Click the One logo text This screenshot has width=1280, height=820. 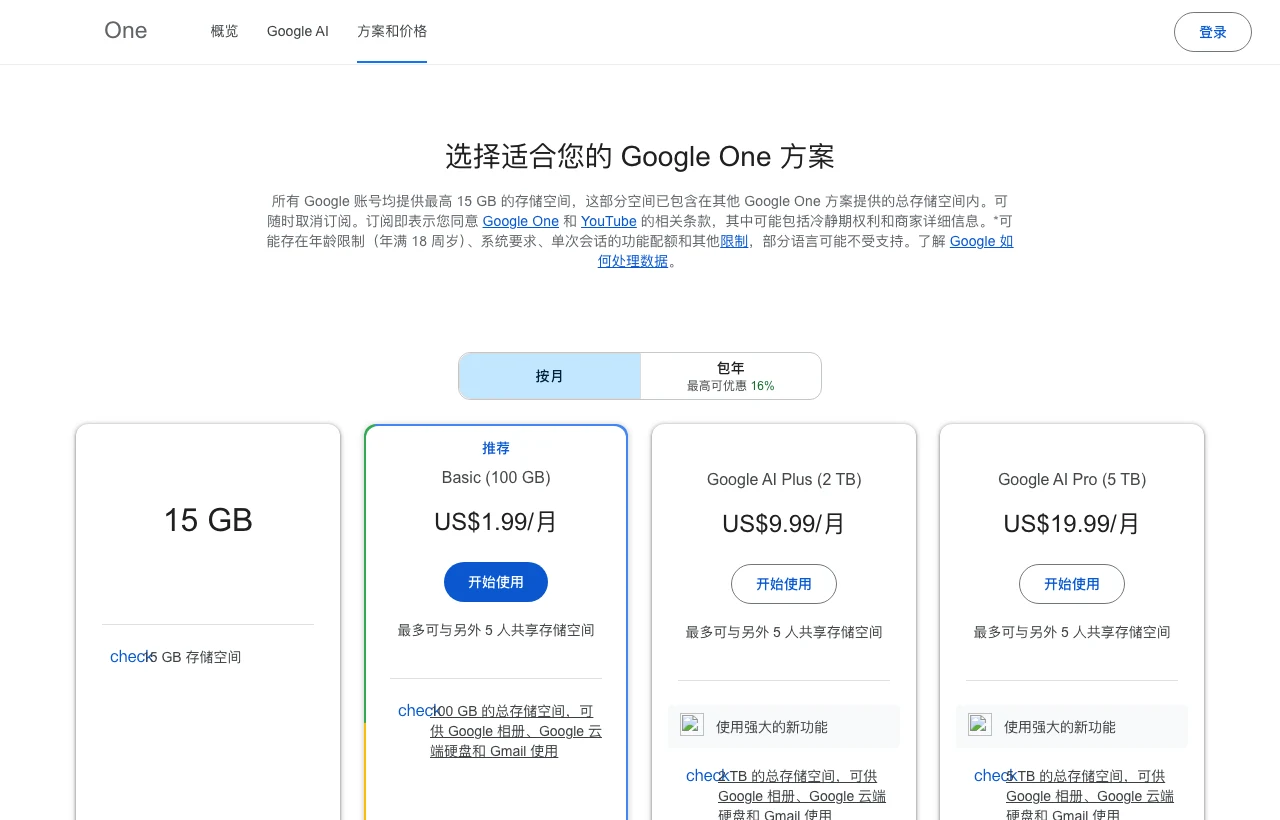tap(126, 31)
